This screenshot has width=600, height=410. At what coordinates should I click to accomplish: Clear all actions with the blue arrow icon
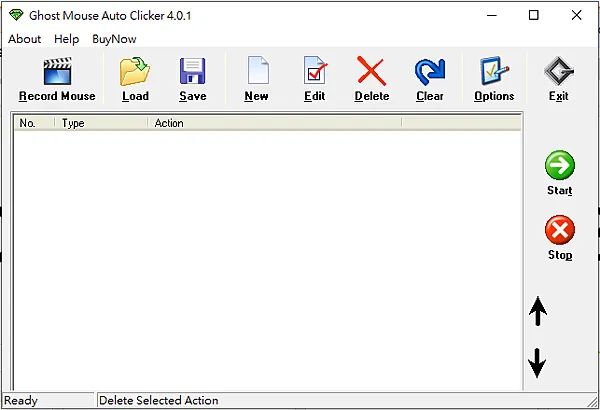[430, 72]
